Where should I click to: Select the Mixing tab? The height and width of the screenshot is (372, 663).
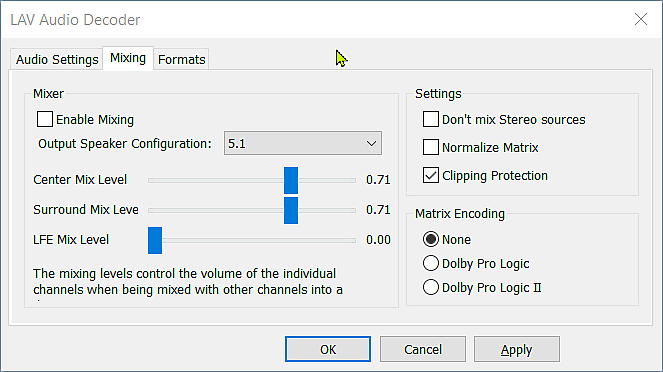click(128, 58)
